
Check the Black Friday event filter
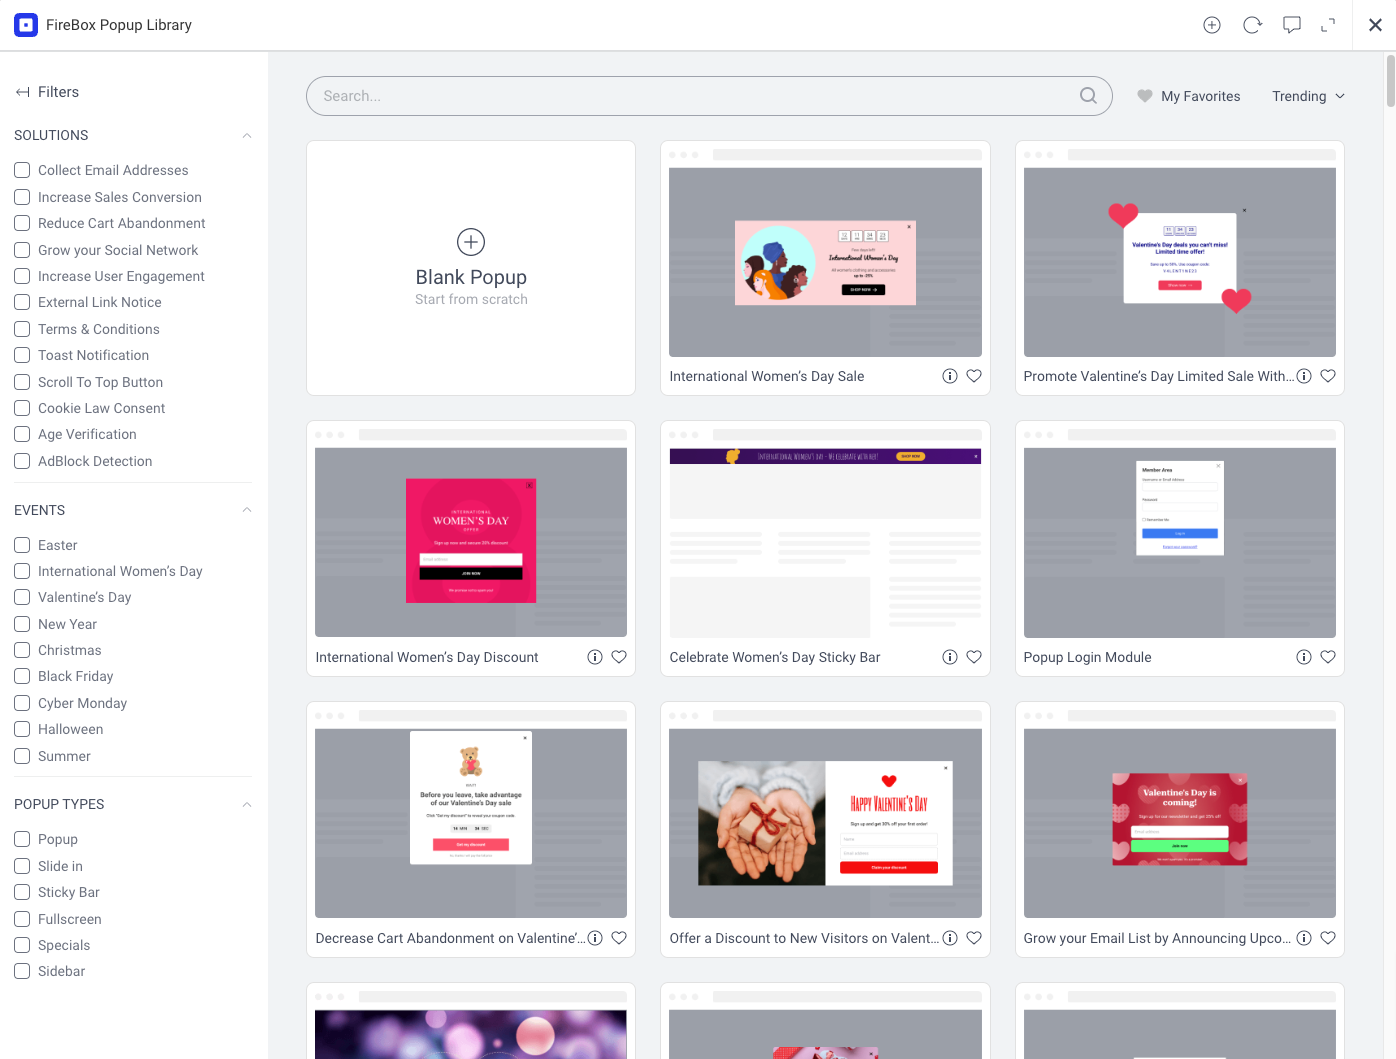[x=22, y=676]
